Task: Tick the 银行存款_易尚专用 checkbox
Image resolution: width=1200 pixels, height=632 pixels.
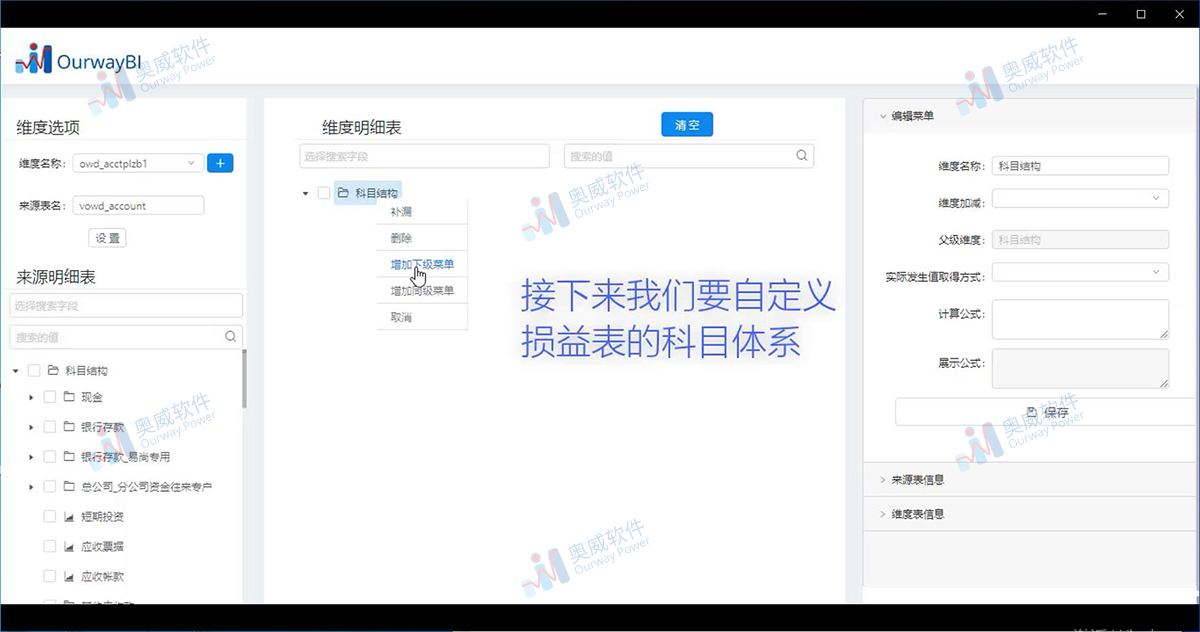Action: pos(50,457)
